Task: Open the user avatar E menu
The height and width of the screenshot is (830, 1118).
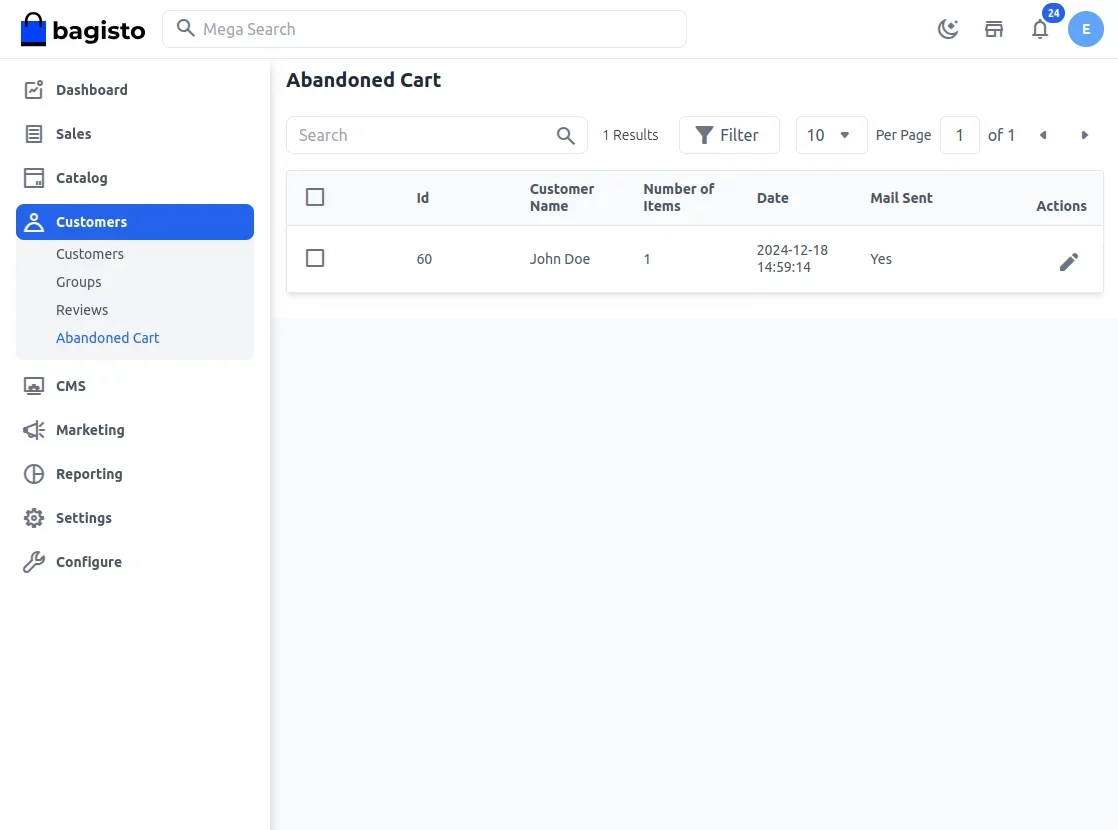Action: pos(1085,29)
